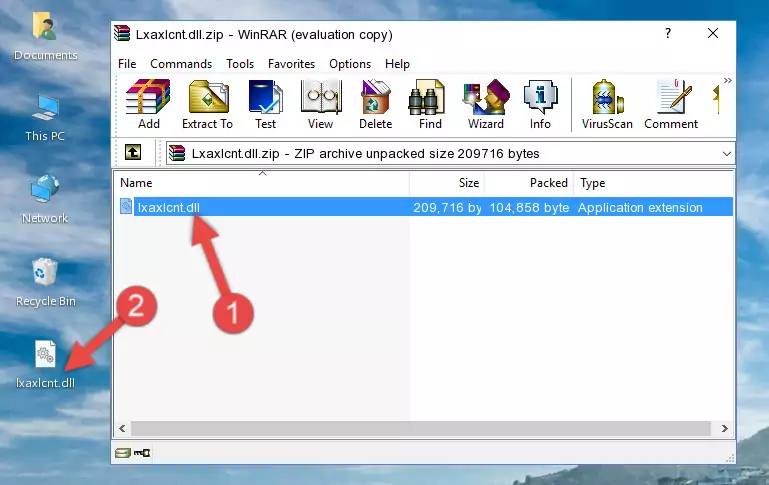Sort by the Type column header
The height and width of the screenshot is (485, 769).
tap(653, 183)
